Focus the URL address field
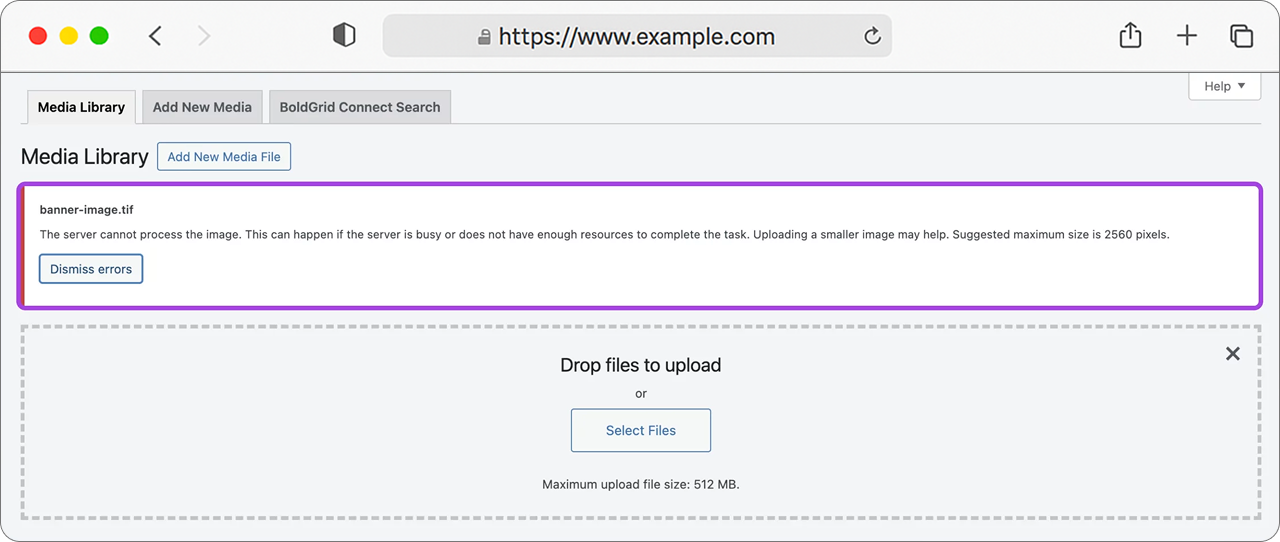 pyautogui.click(x=637, y=36)
